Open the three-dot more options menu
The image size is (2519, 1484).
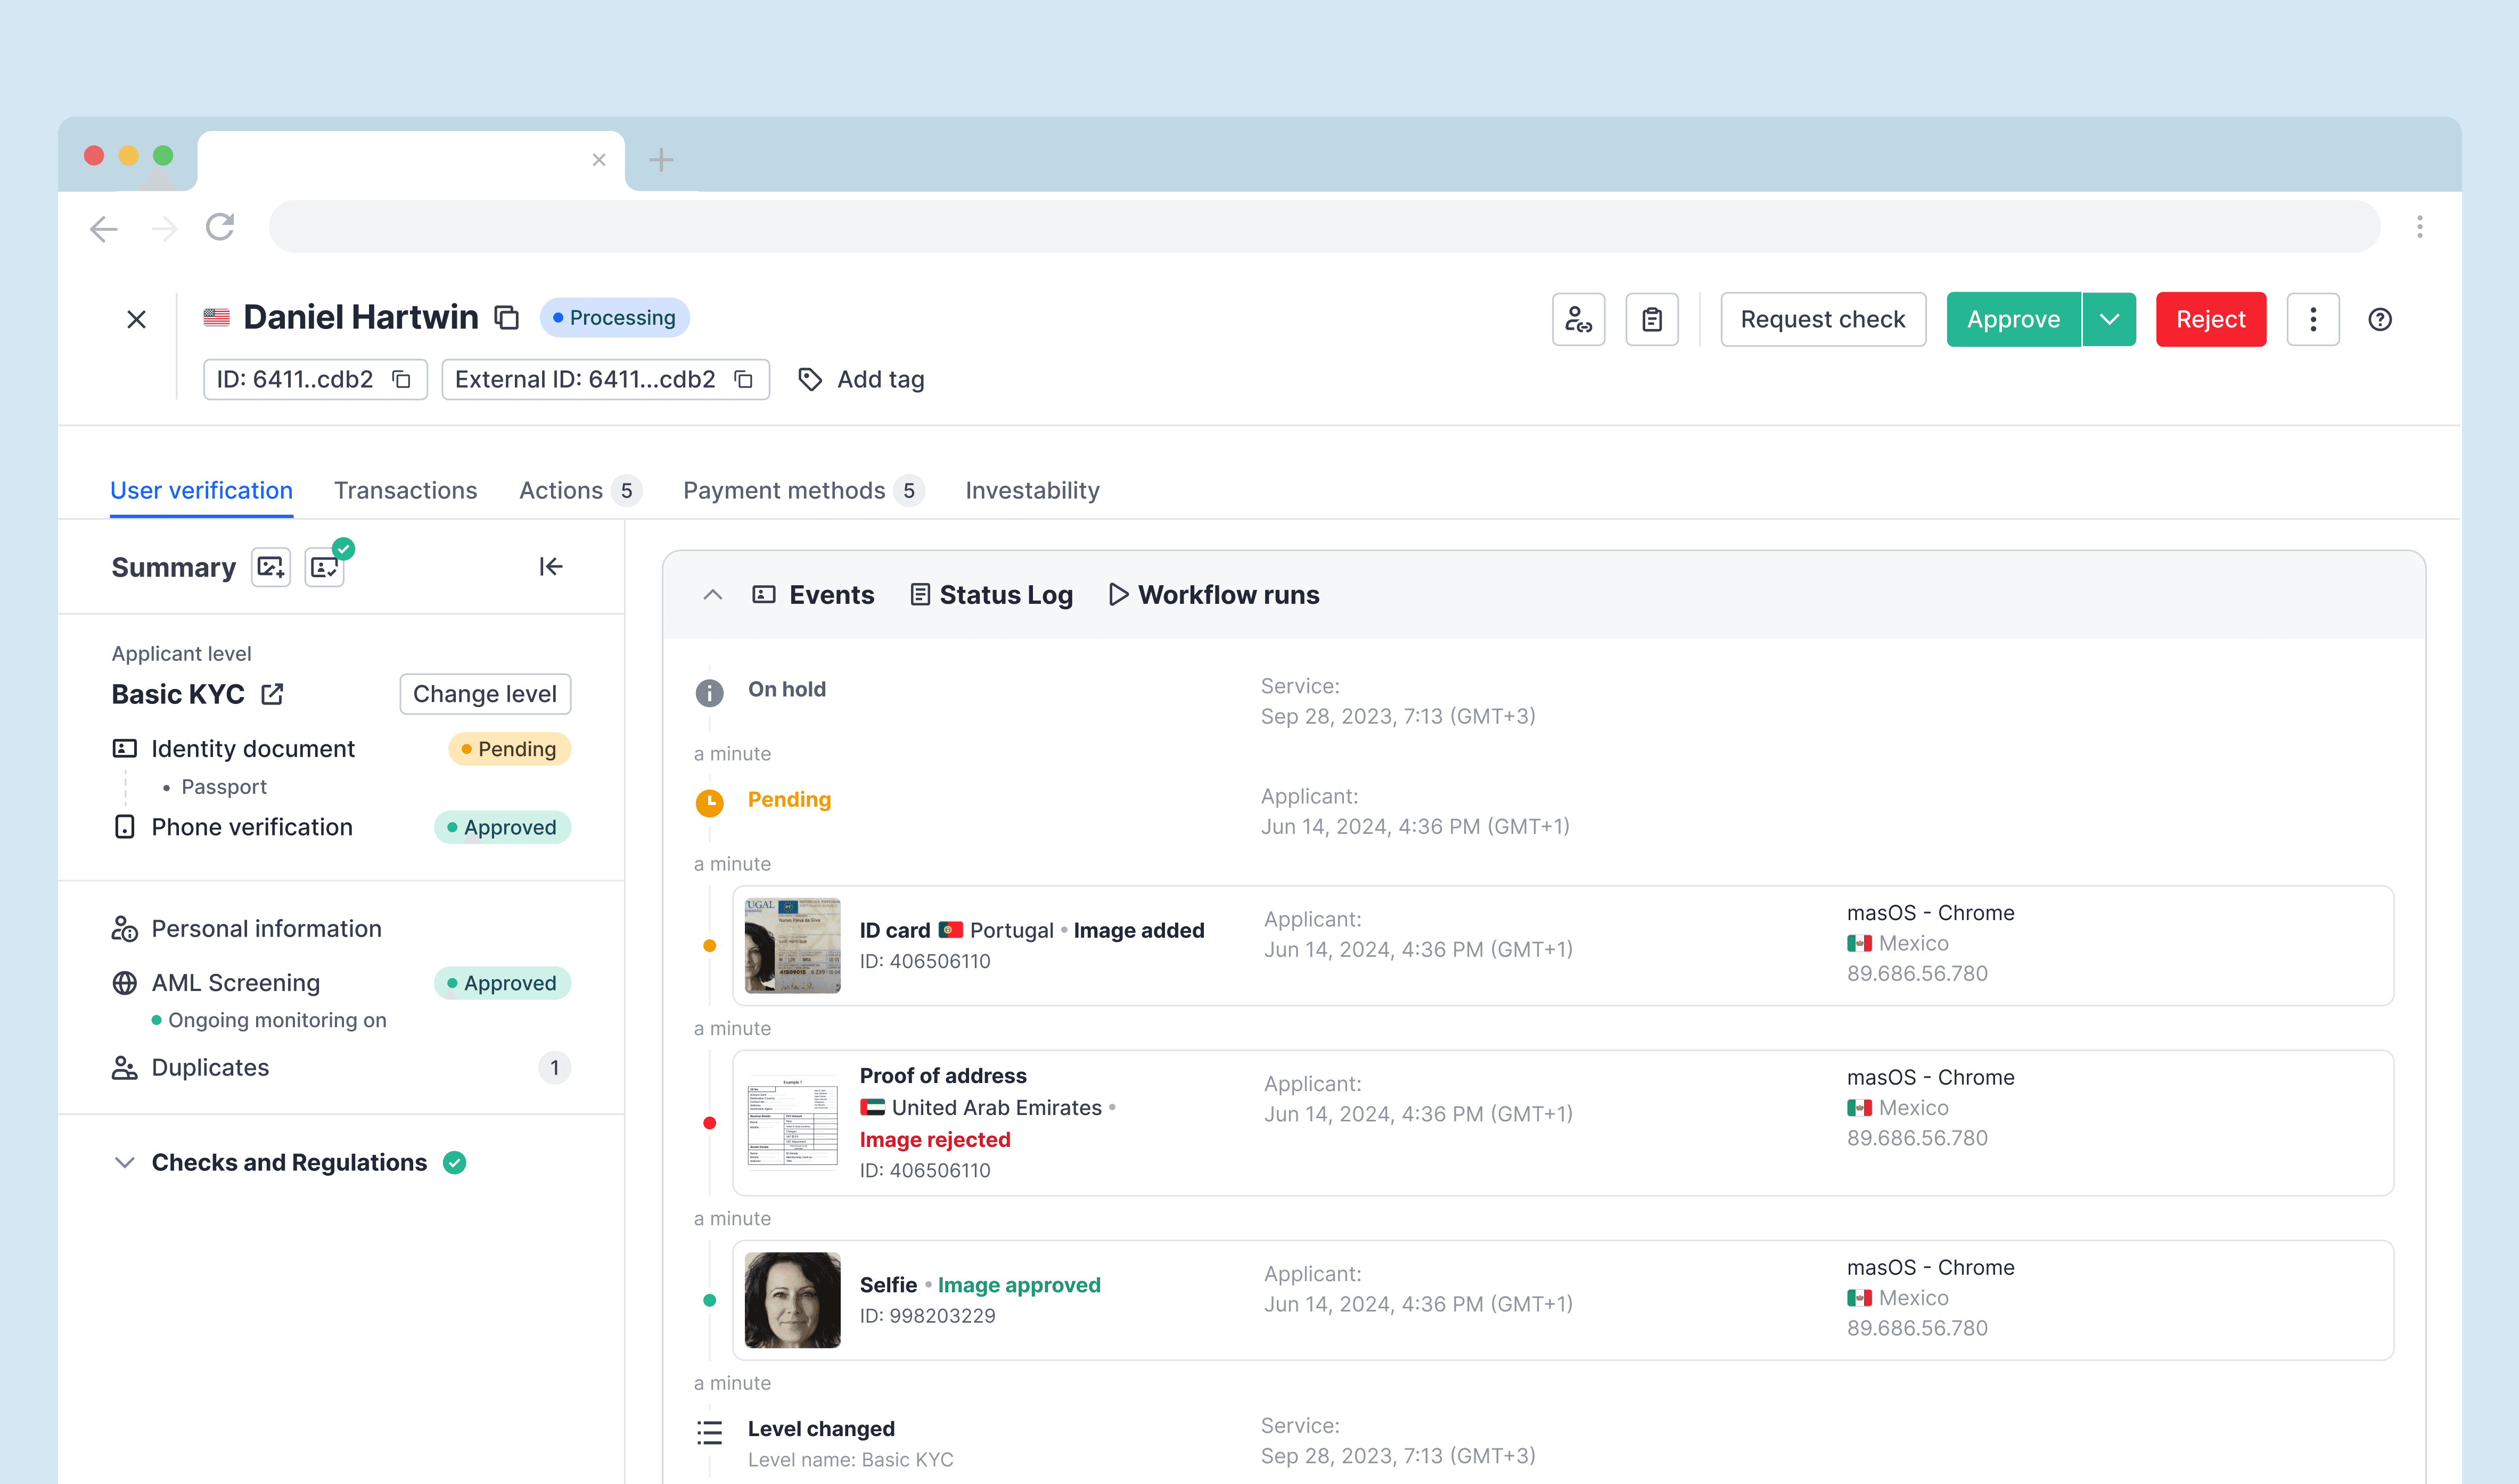point(2313,319)
